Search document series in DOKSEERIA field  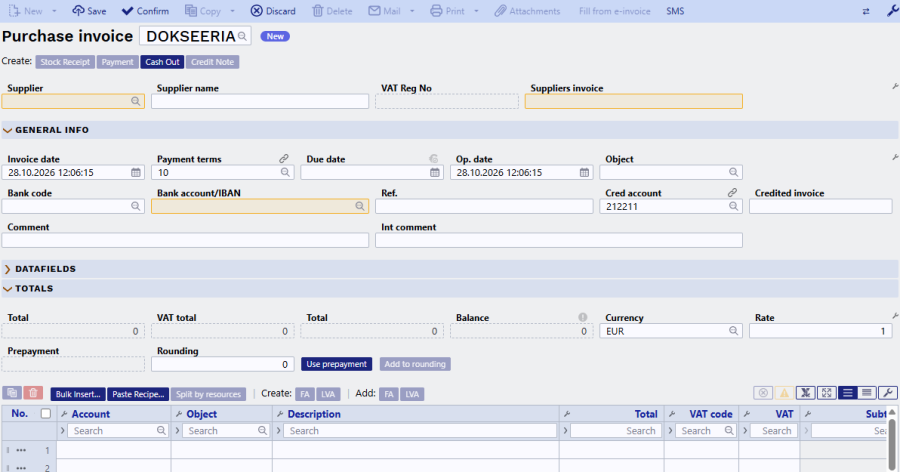(243, 36)
